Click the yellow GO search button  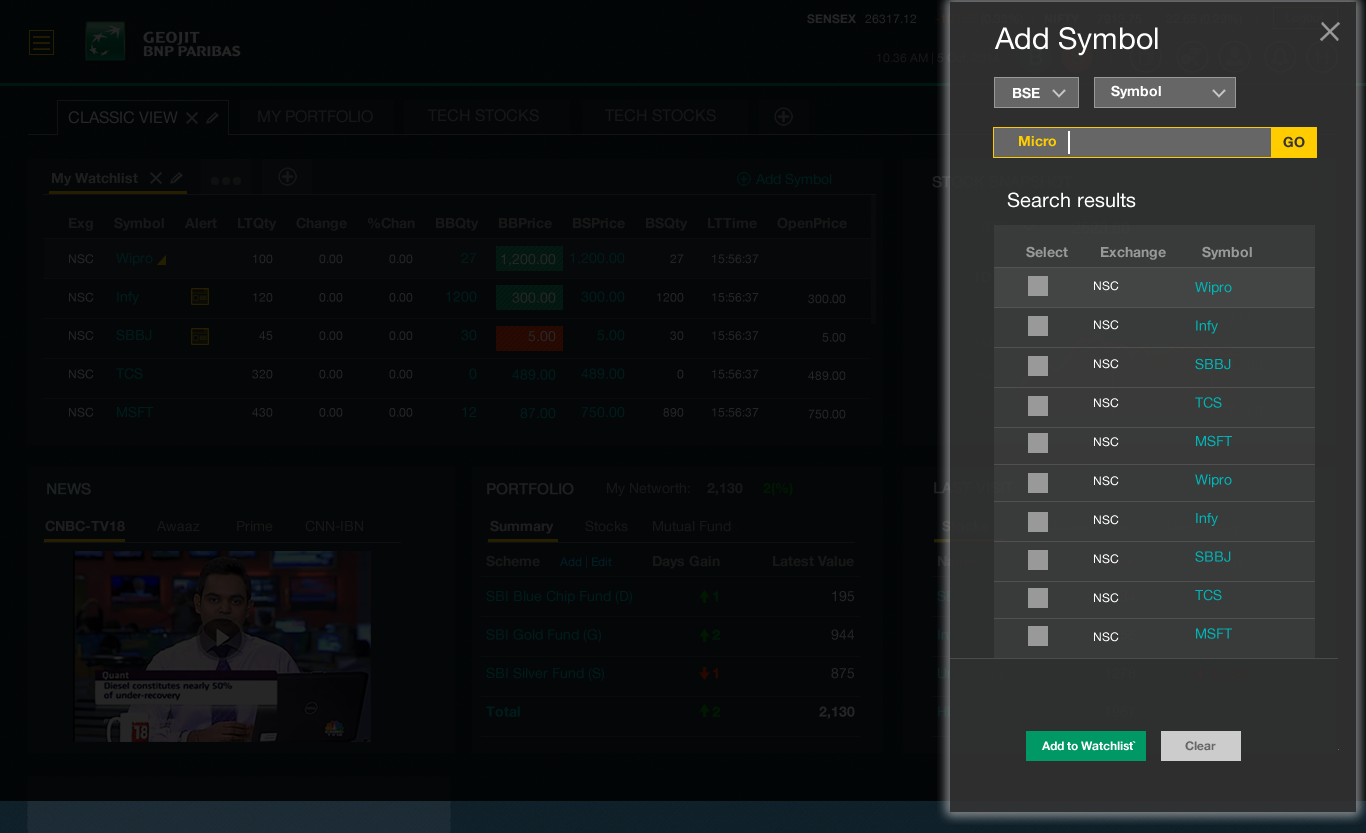[x=1294, y=143]
